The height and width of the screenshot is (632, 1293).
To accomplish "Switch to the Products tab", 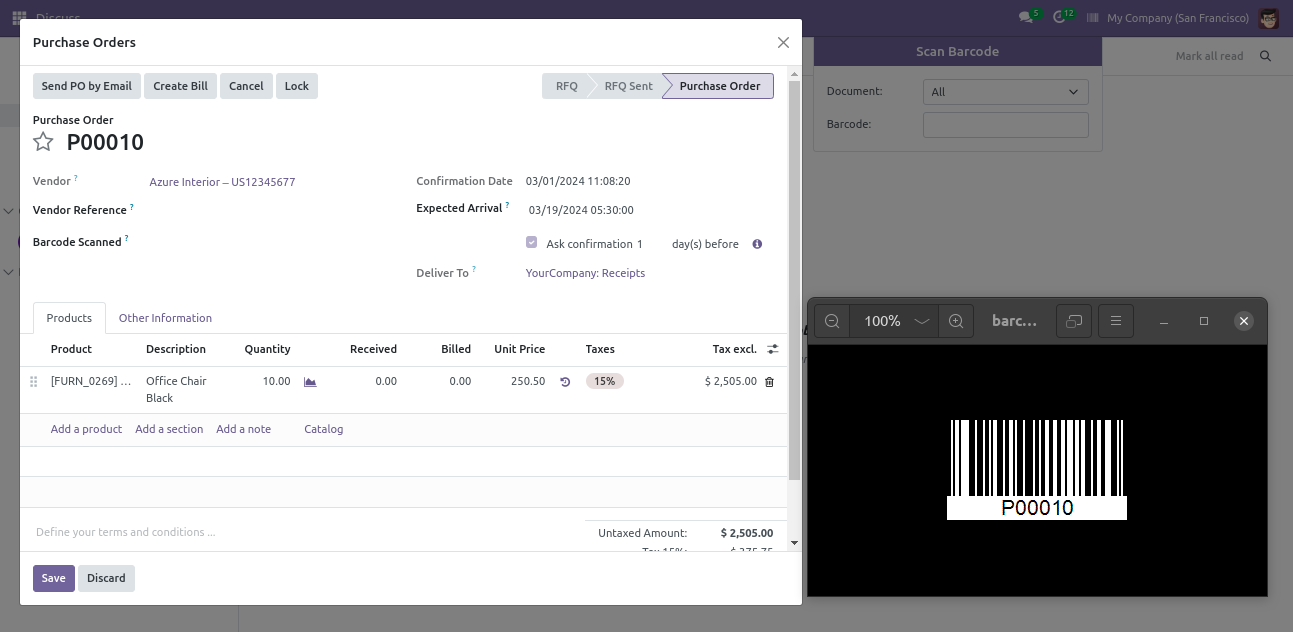I will [x=69, y=318].
